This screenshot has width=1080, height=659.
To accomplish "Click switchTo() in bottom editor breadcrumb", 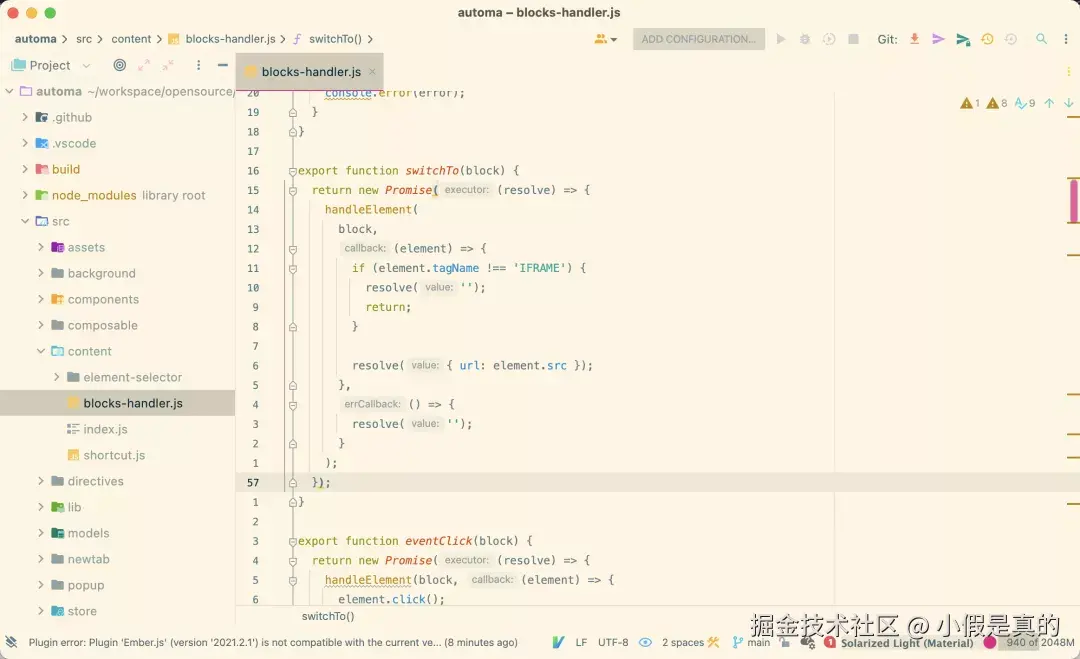I will point(328,616).
